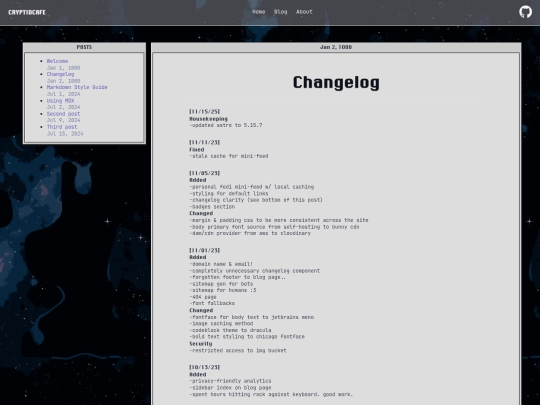Click the POSTS sidebar header
The image size is (540, 405).
point(84,47)
